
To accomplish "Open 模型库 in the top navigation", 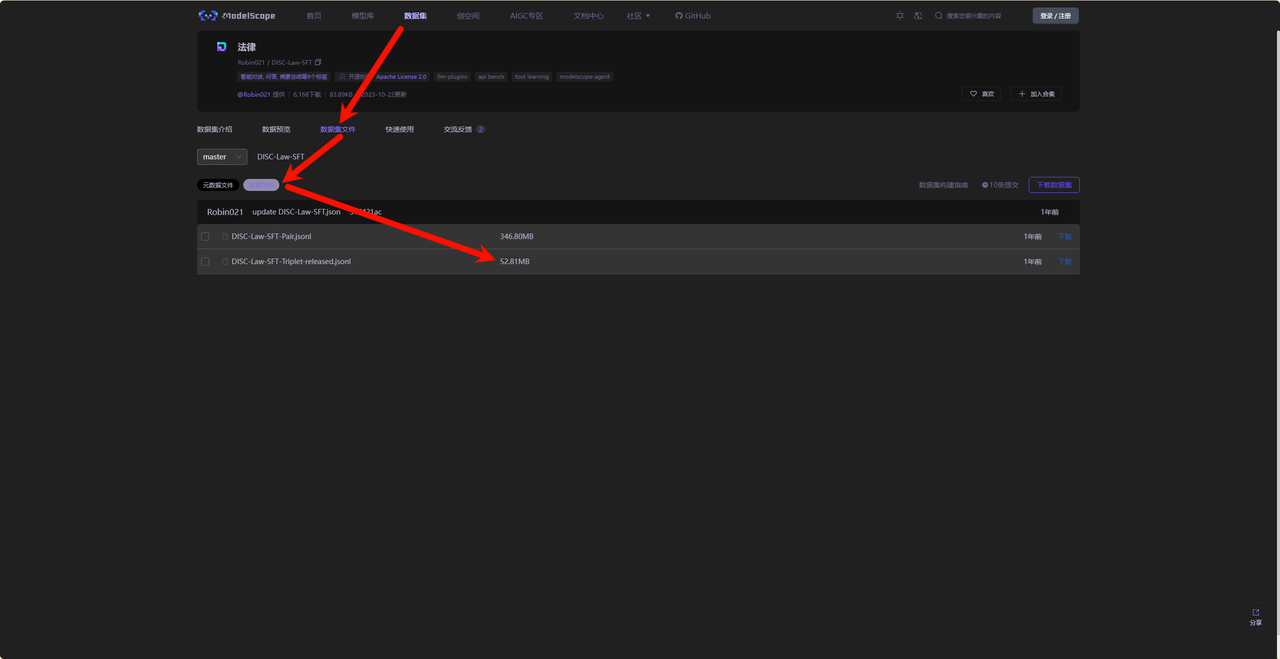I will click(363, 16).
